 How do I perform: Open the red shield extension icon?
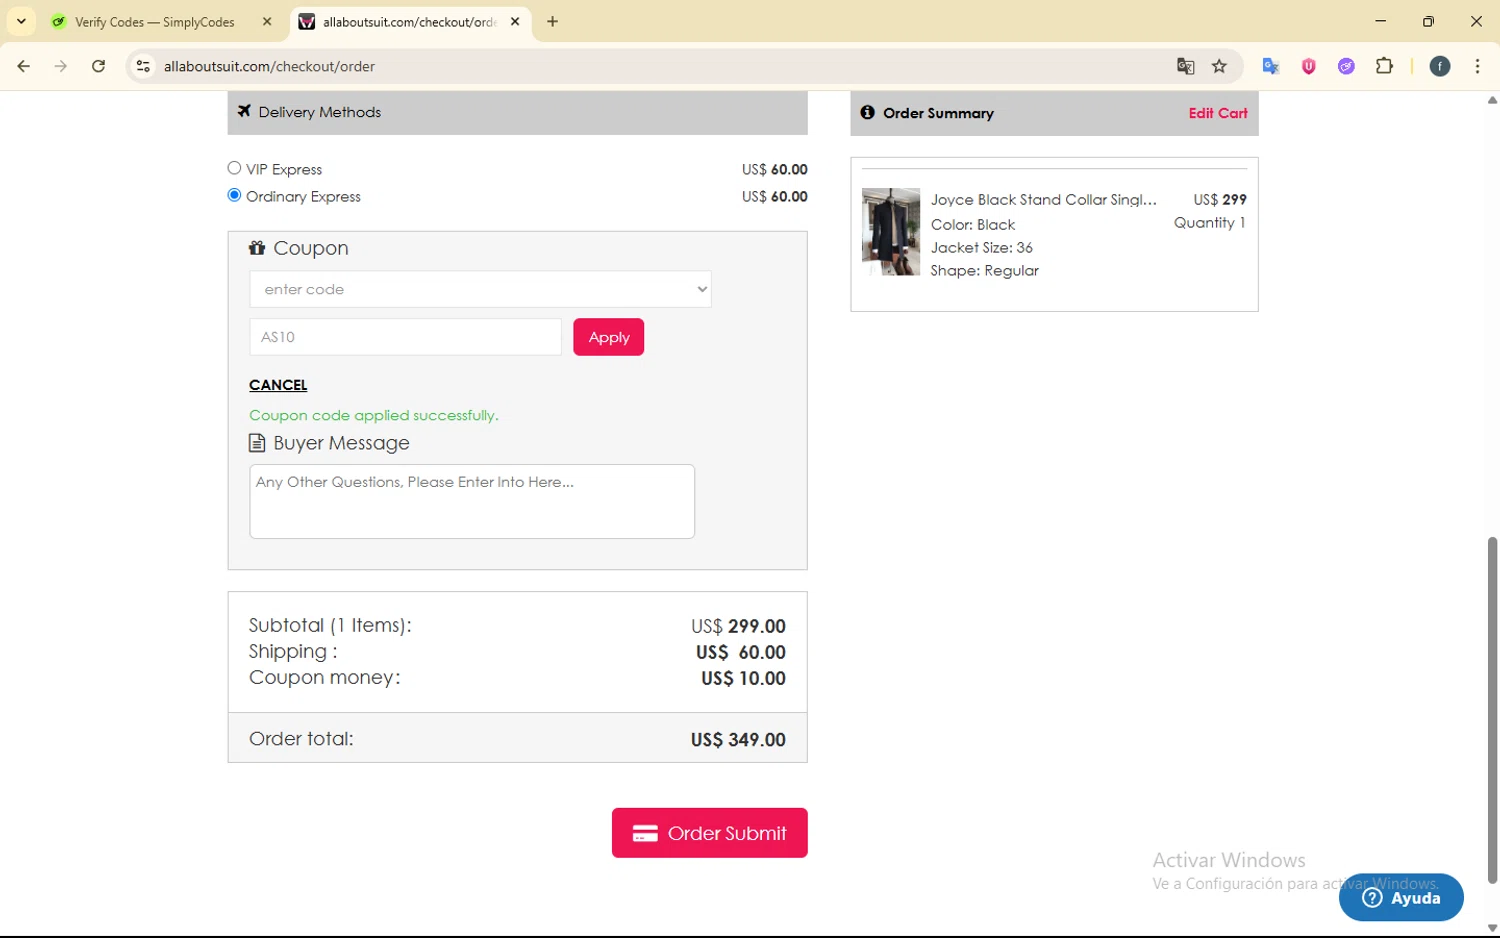[1308, 66]
